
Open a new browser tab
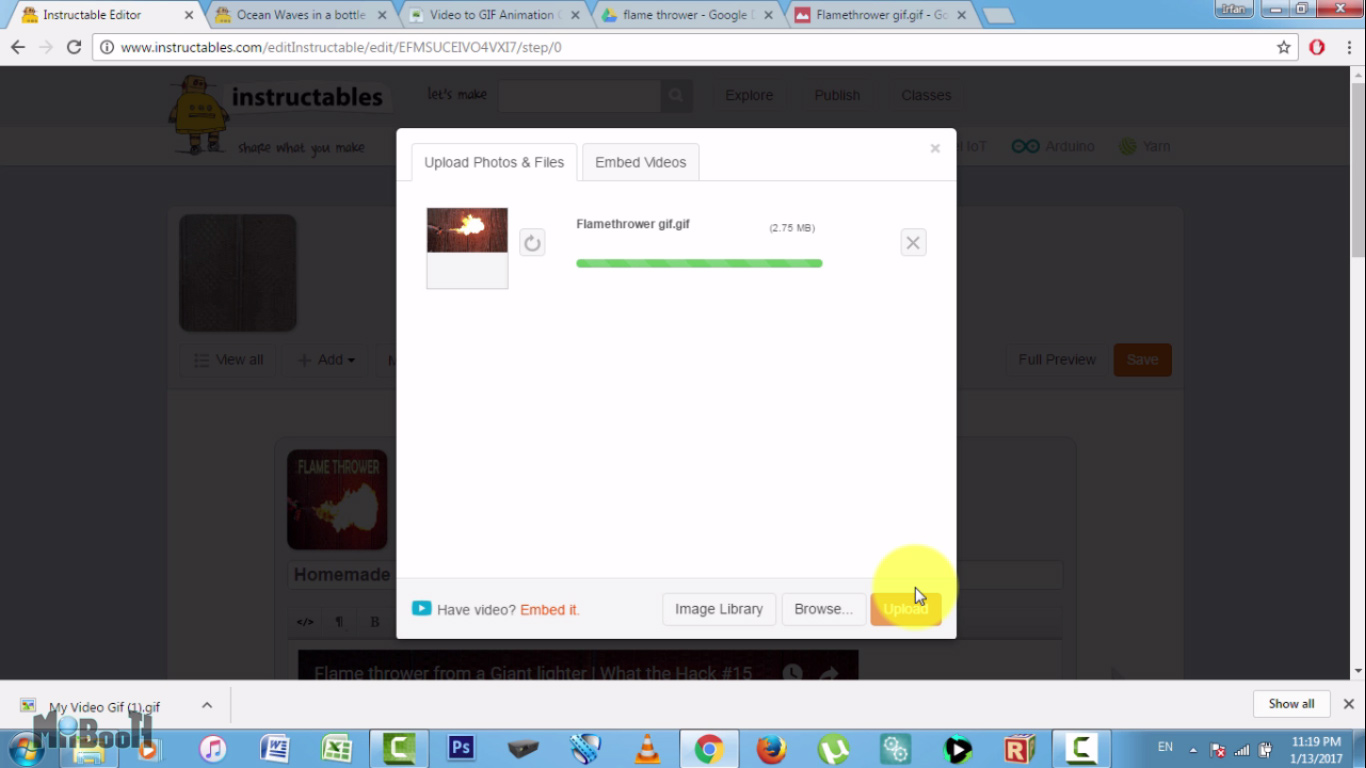click(x=997, y=15)
